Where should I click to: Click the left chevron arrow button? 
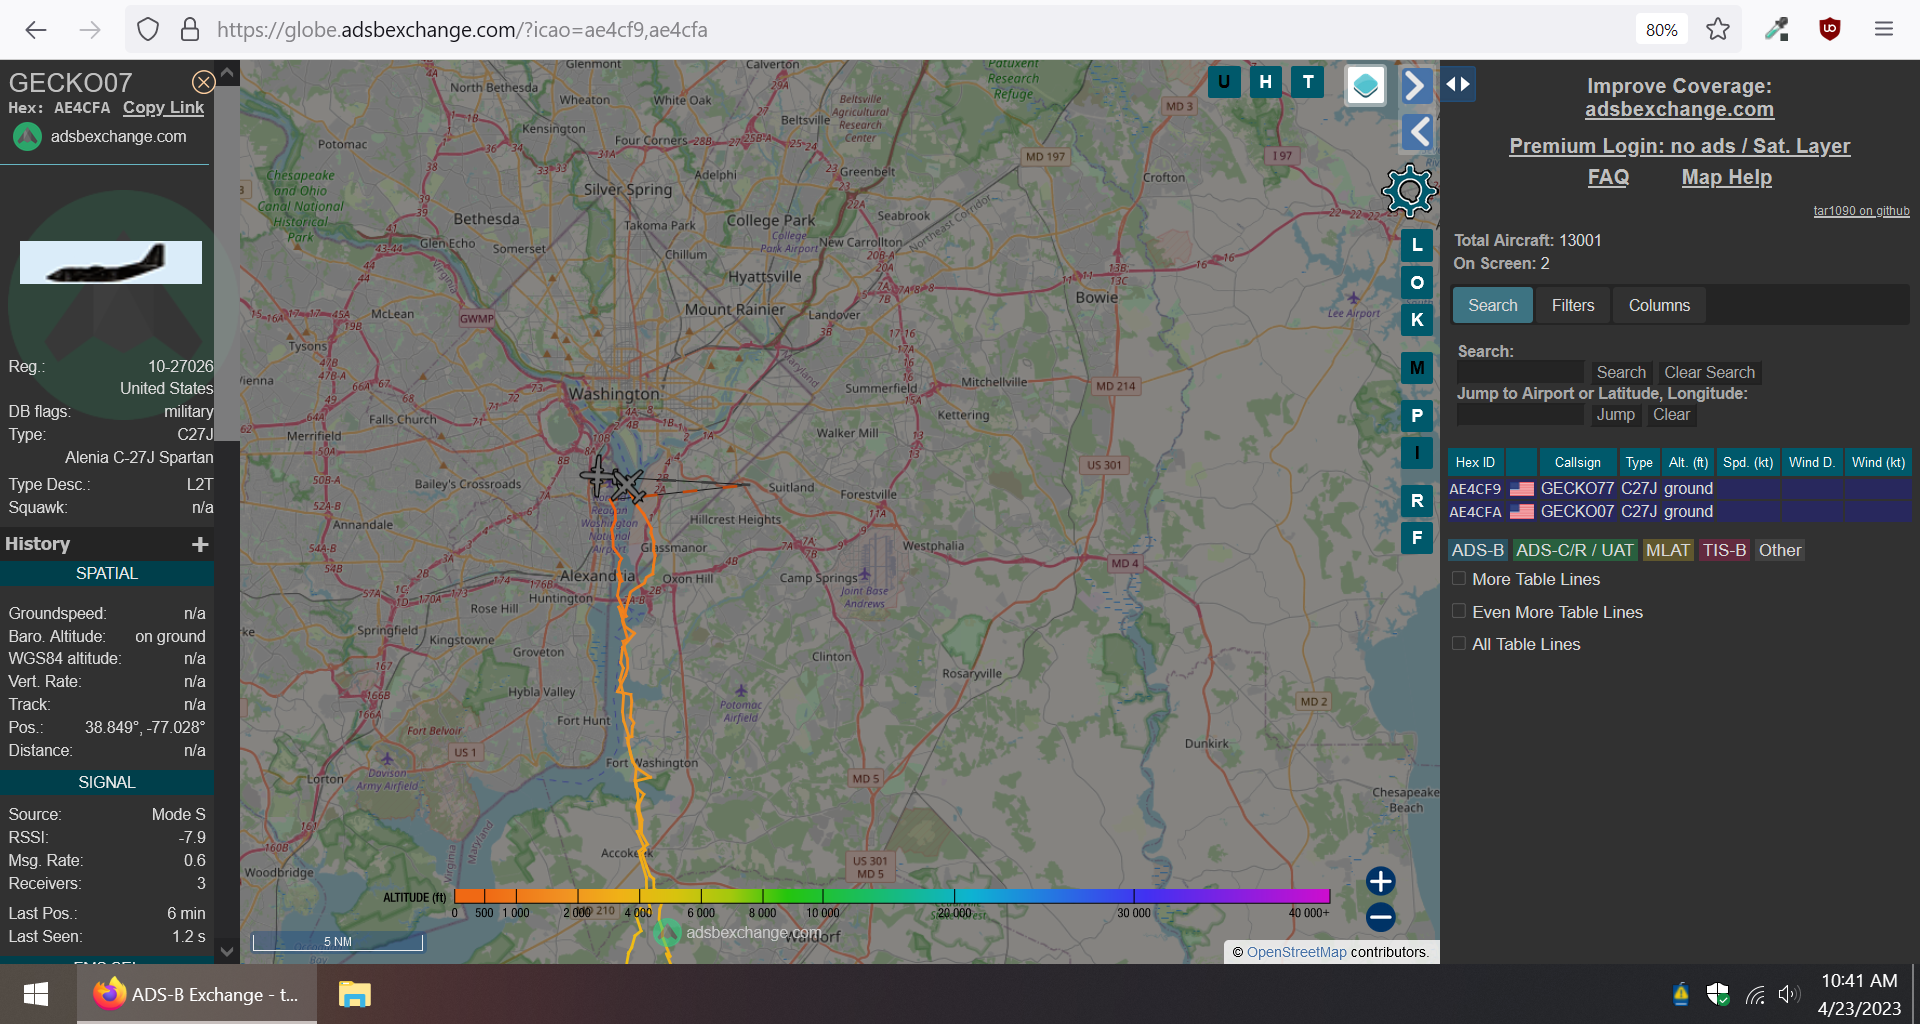click(x=1418, y=132)
